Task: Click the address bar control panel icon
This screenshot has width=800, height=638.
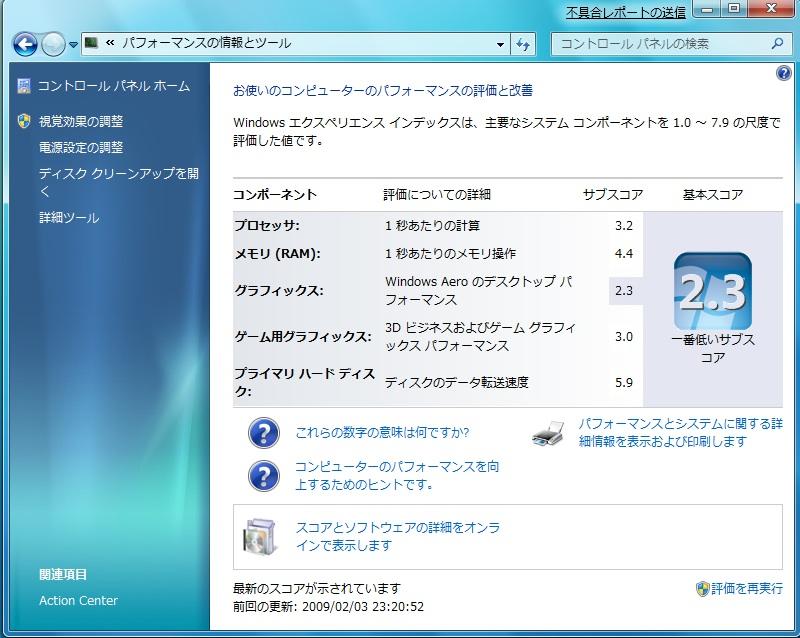Action: pyautogui.click(x=91, y=42)
